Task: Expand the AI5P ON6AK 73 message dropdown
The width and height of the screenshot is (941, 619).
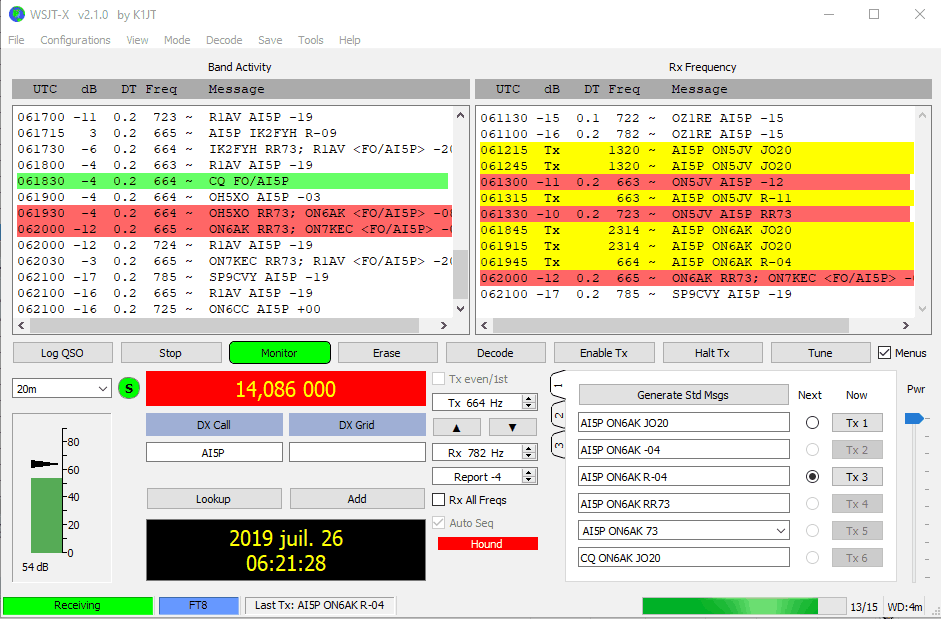Action: 780,531
